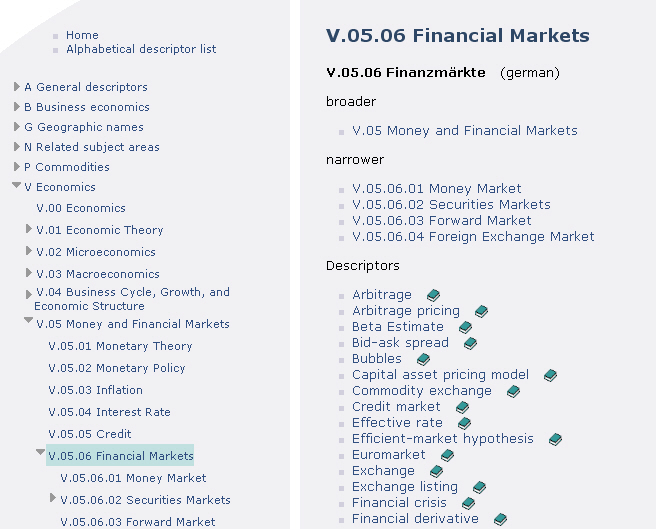Viewport: 656px width, 529px height.
Task: Click the book icon beside Commodity exchange
Action: point(513,391)
